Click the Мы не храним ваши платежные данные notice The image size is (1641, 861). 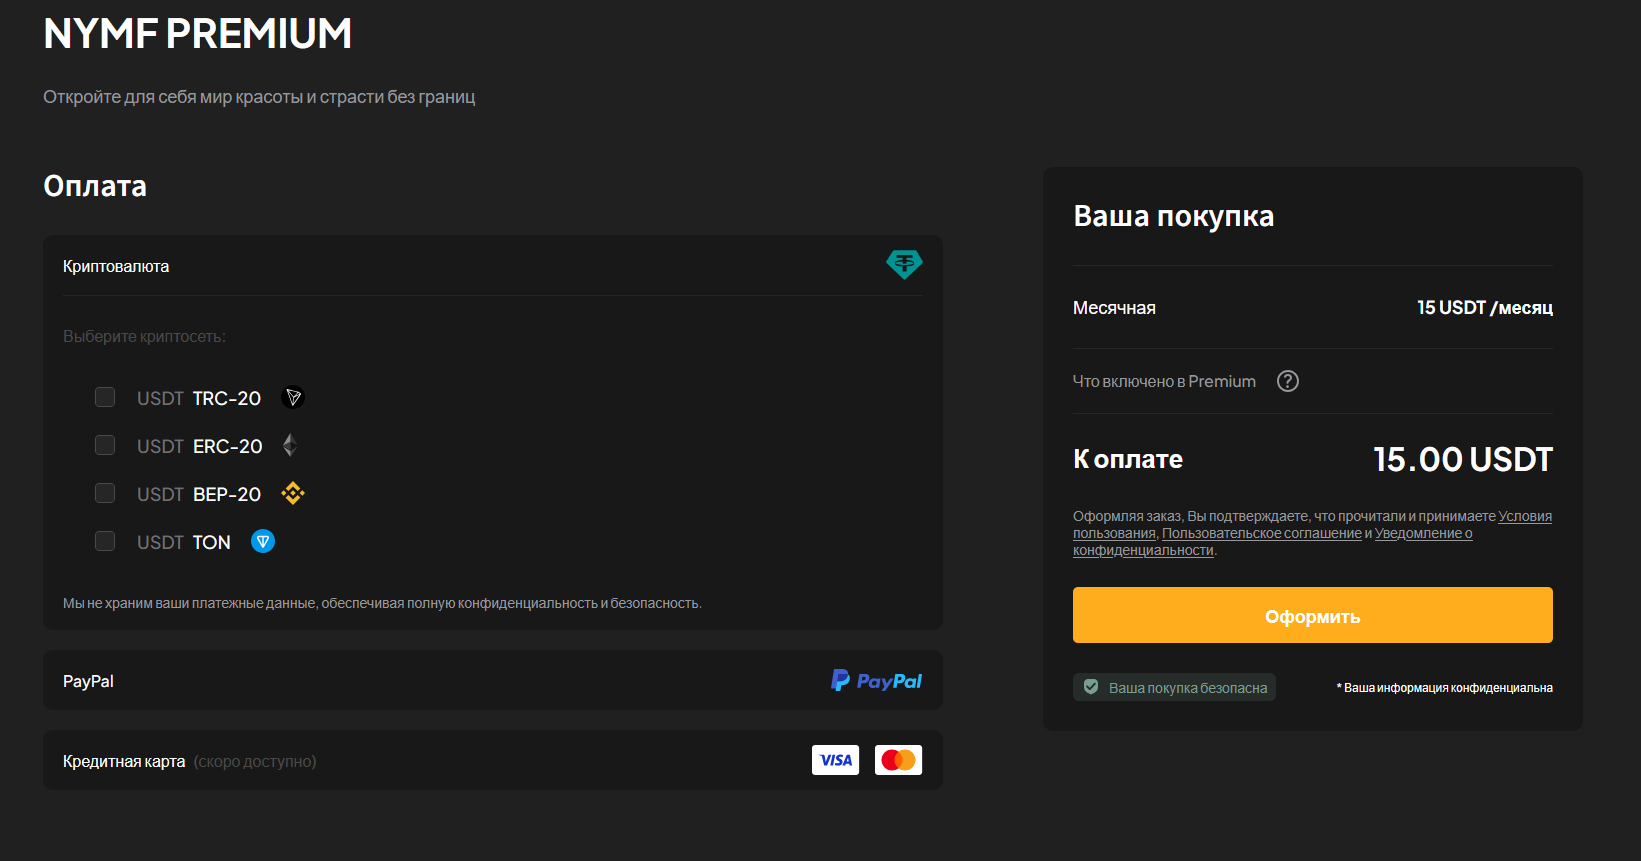(x=382, y=603)
